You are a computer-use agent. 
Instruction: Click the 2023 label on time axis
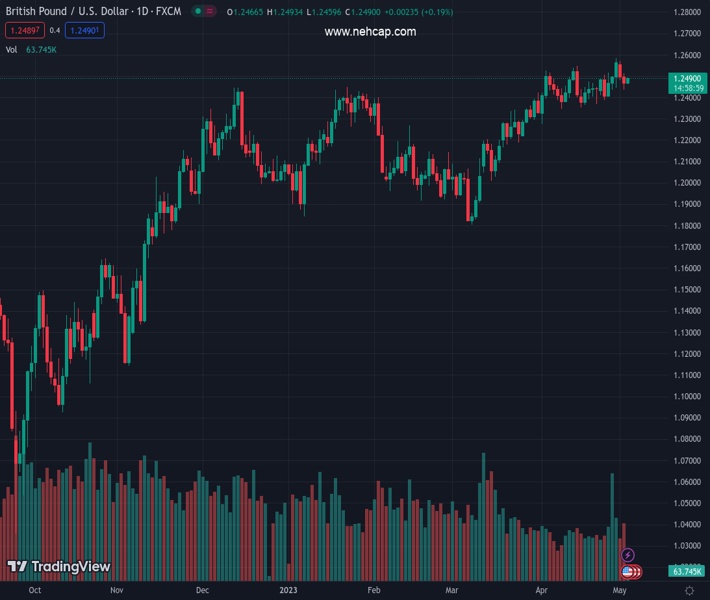tap(288, 591)
